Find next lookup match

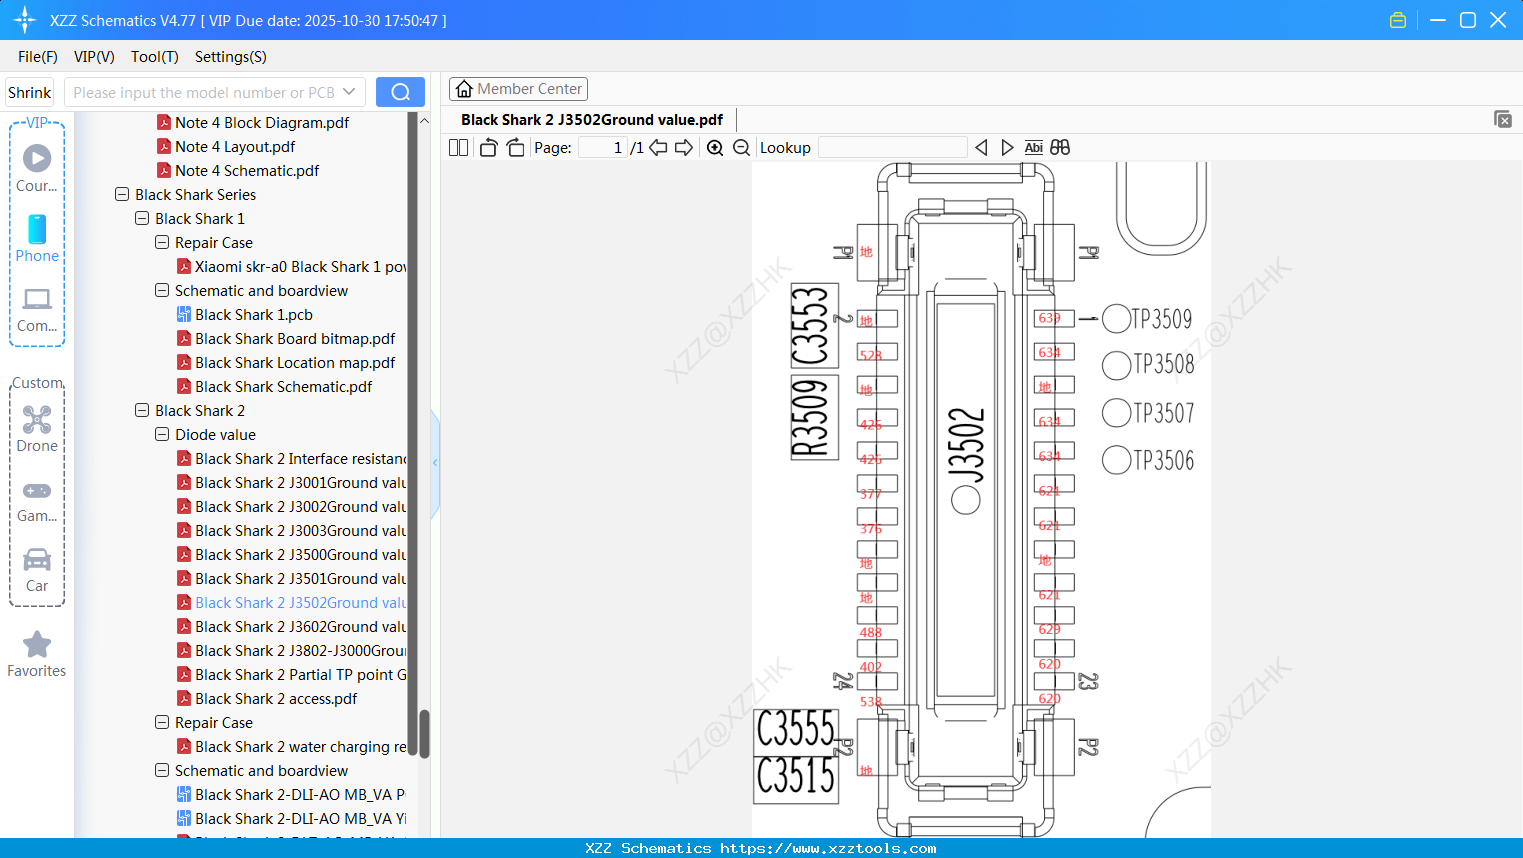tap(1007, 147)
